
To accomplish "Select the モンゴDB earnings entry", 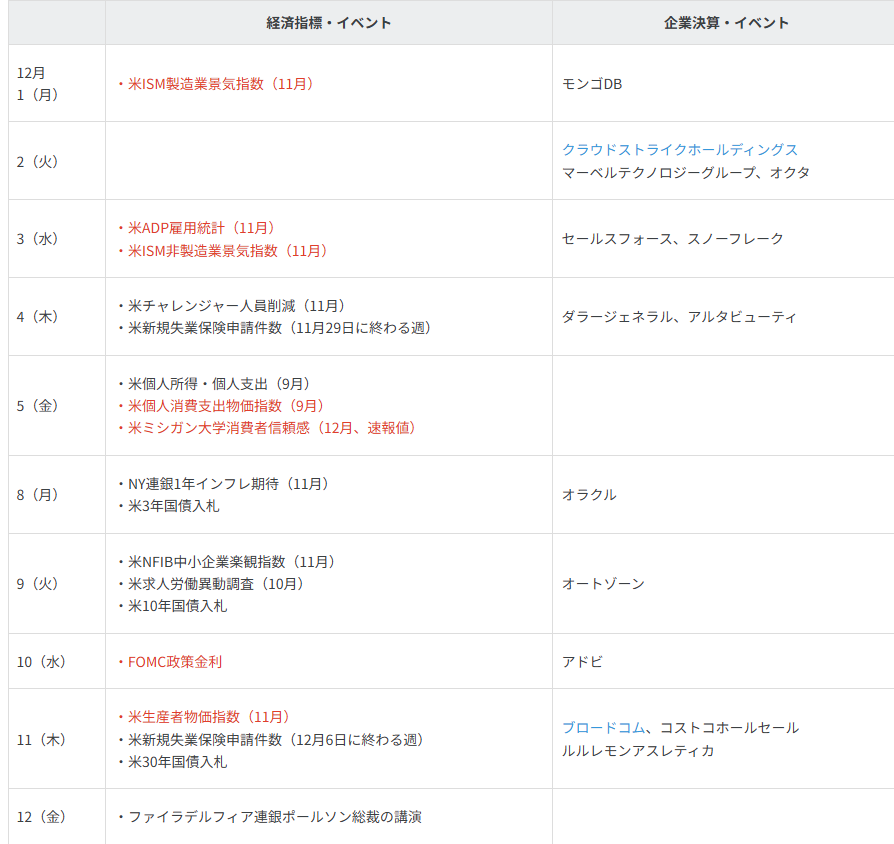I will [x=589, y=85].
